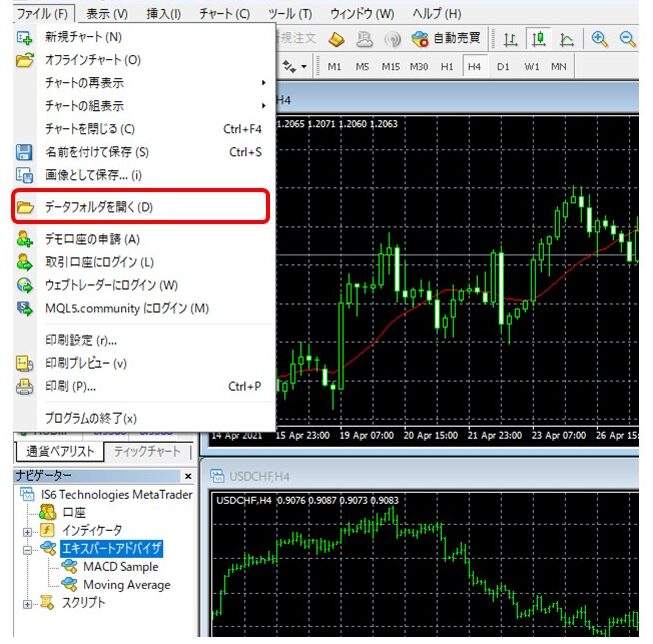
Task: Switch chart to bar chart icon
Action: tap(510, 39)
